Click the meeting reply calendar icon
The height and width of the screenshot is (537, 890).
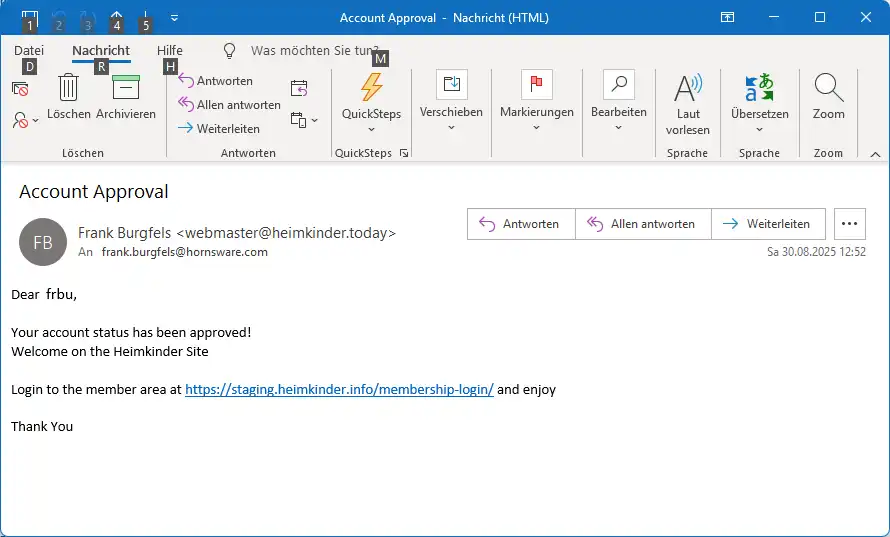coord(299,89)
